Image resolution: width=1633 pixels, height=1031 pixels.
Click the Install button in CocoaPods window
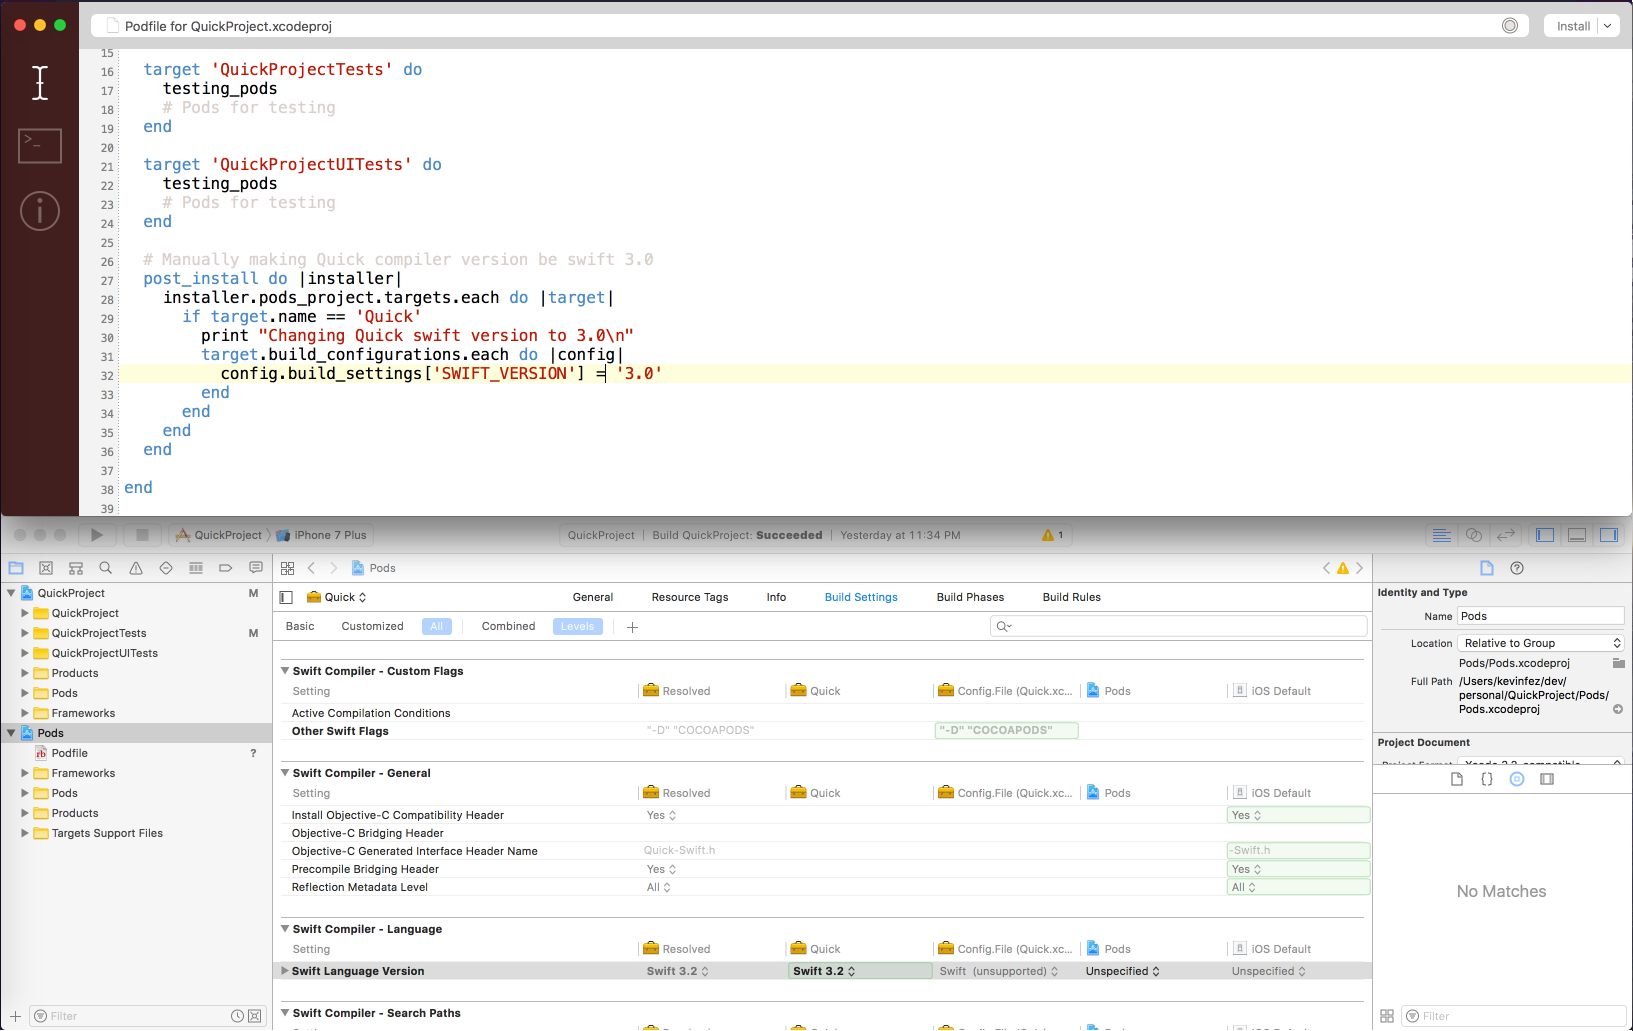point(1573,26)
